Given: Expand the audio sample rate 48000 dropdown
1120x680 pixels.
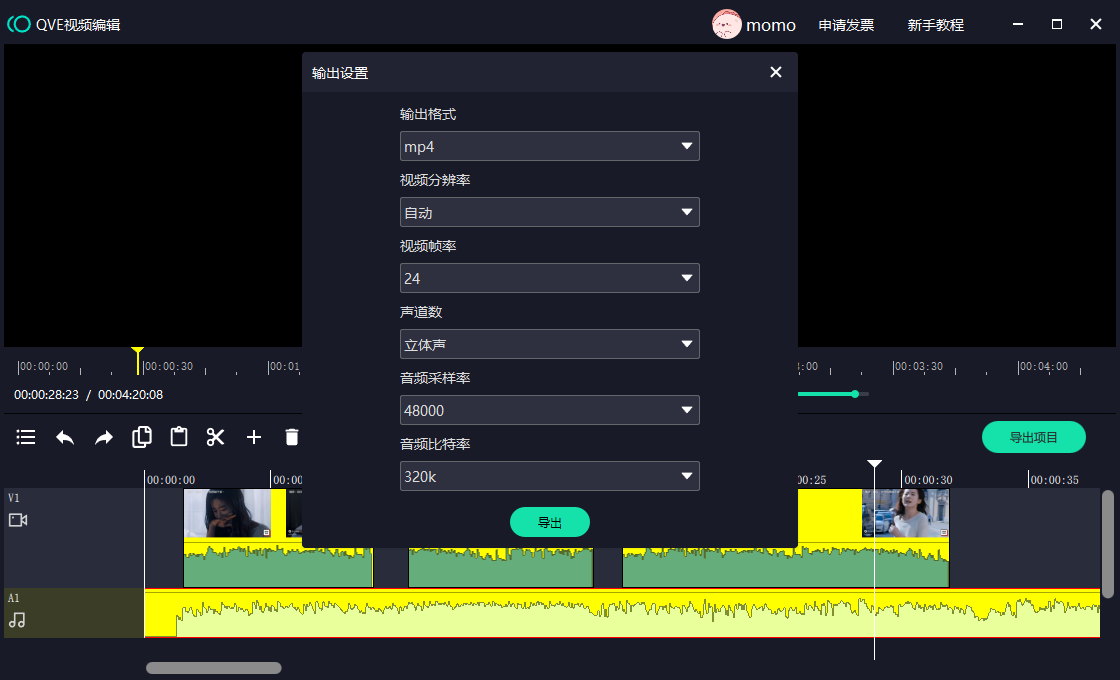Looking at the screenshot, I should pyautogui.click(x=549, y=411).
